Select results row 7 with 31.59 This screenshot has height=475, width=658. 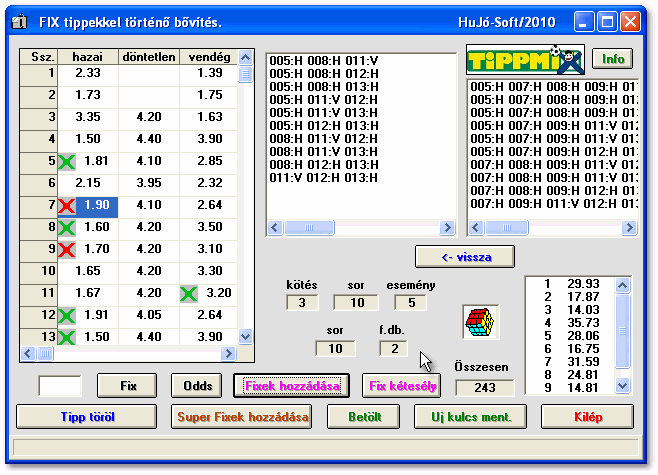[571, 362]
